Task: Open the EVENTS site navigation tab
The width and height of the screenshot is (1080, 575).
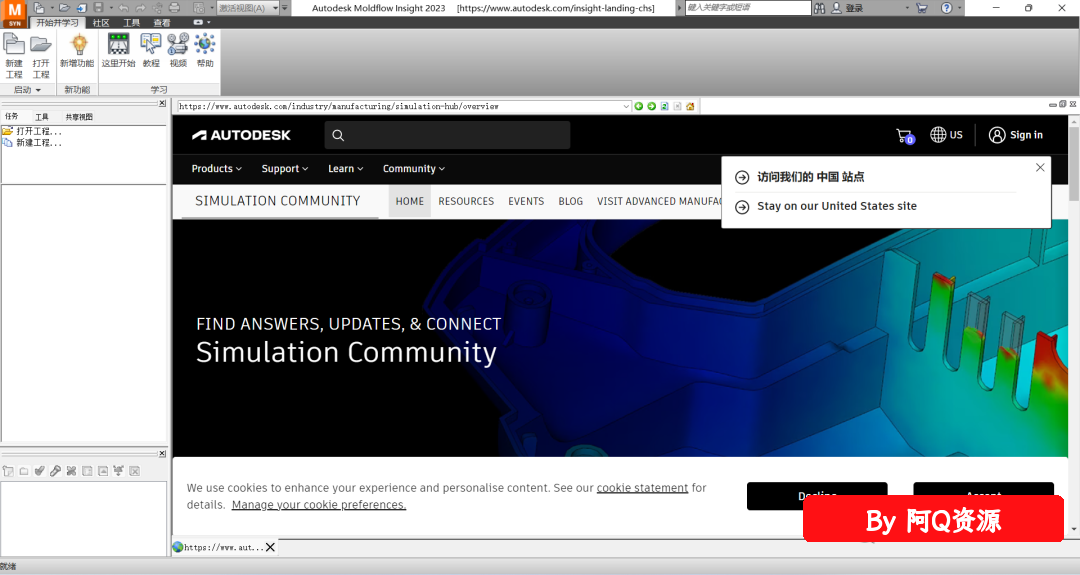Action: 526,201
